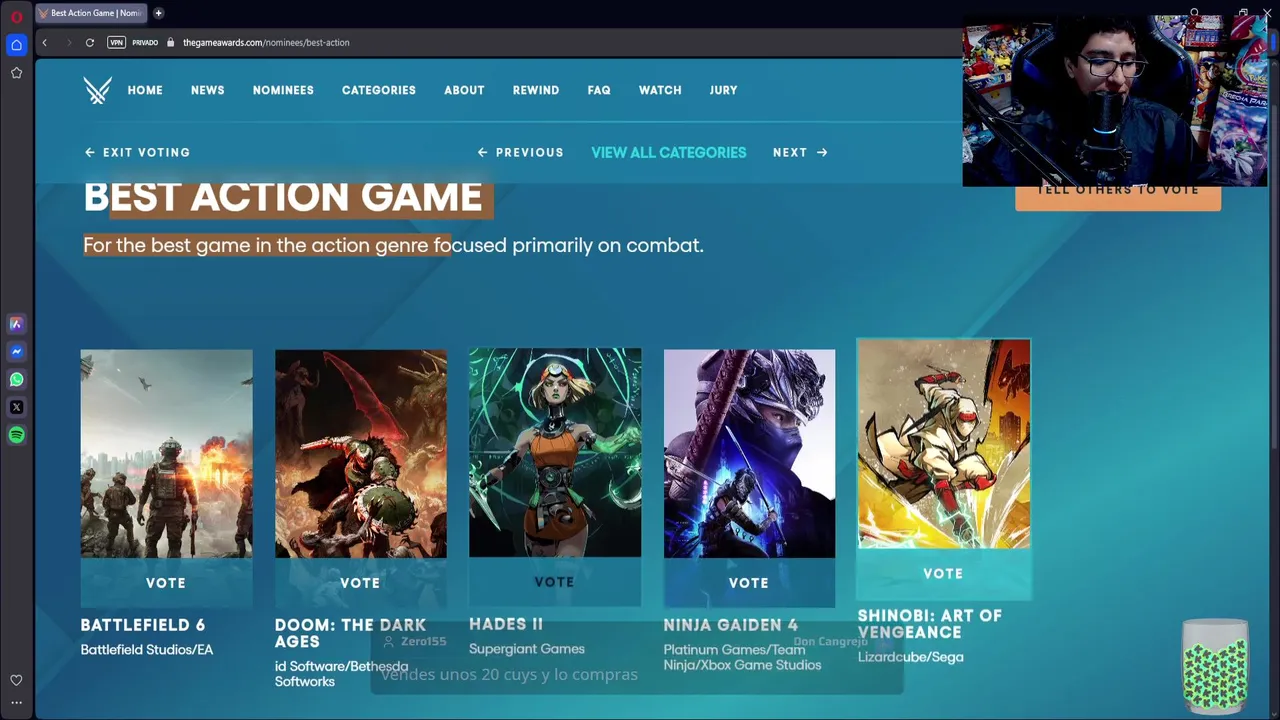1280x720 pixels.
Task: Click the NINJA GAIDEN 4 title text
Action: (x=730, y=625)
